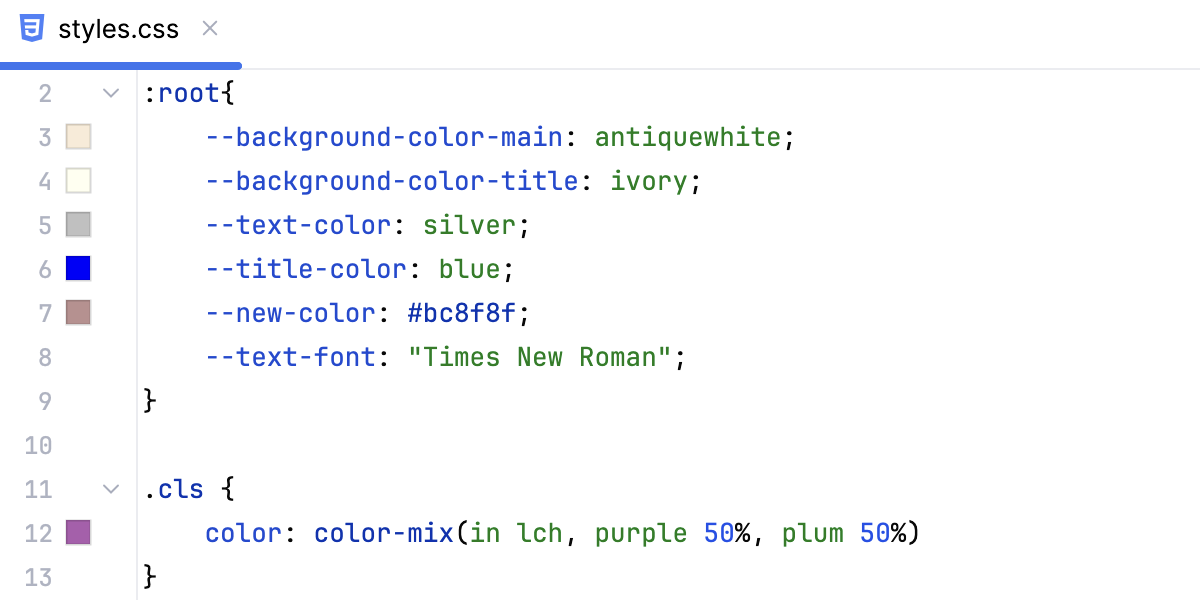Viewport: 1200px width, 600px height.
Task: Close the styles.css editor tab
Action: pos(209,29)
